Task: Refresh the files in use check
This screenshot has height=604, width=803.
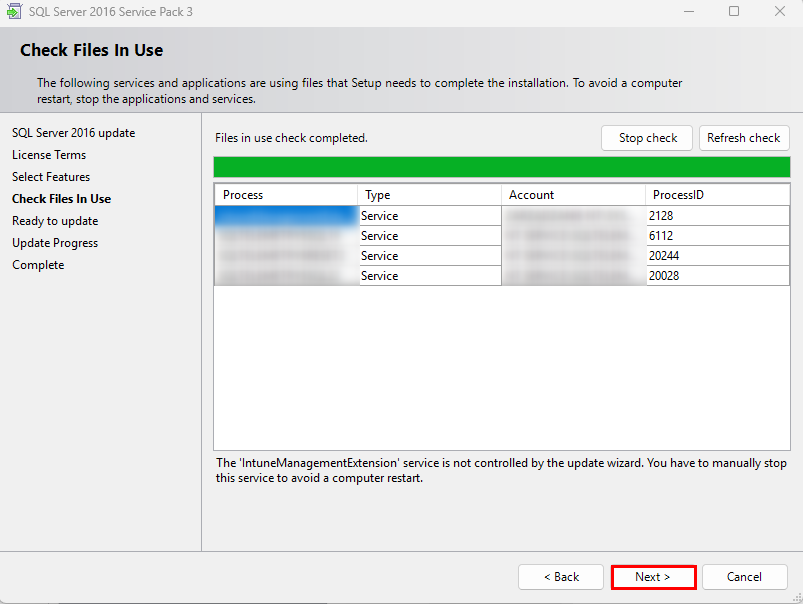Action: coord(744,138)
